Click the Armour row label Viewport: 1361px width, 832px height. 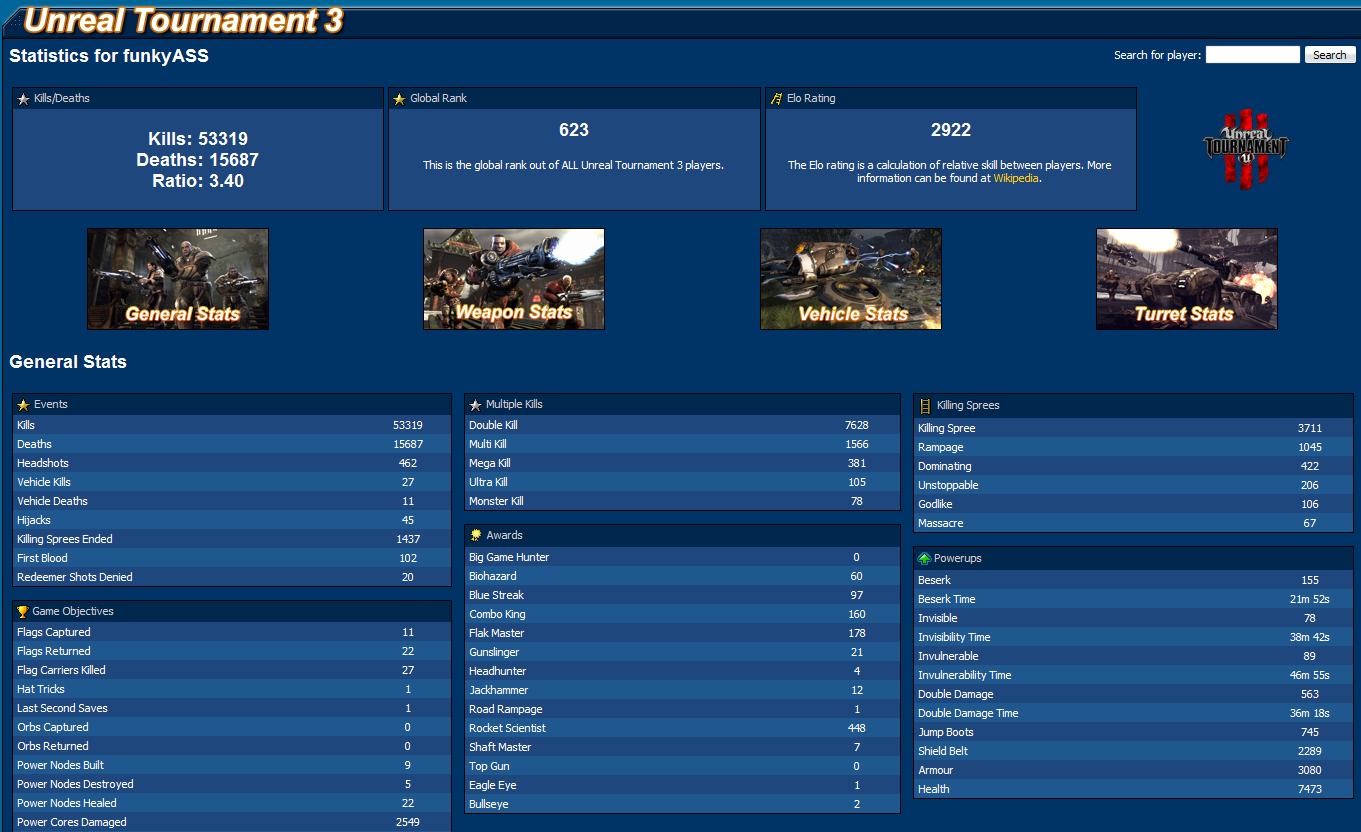pyautogui.click(x=936, y=770)
